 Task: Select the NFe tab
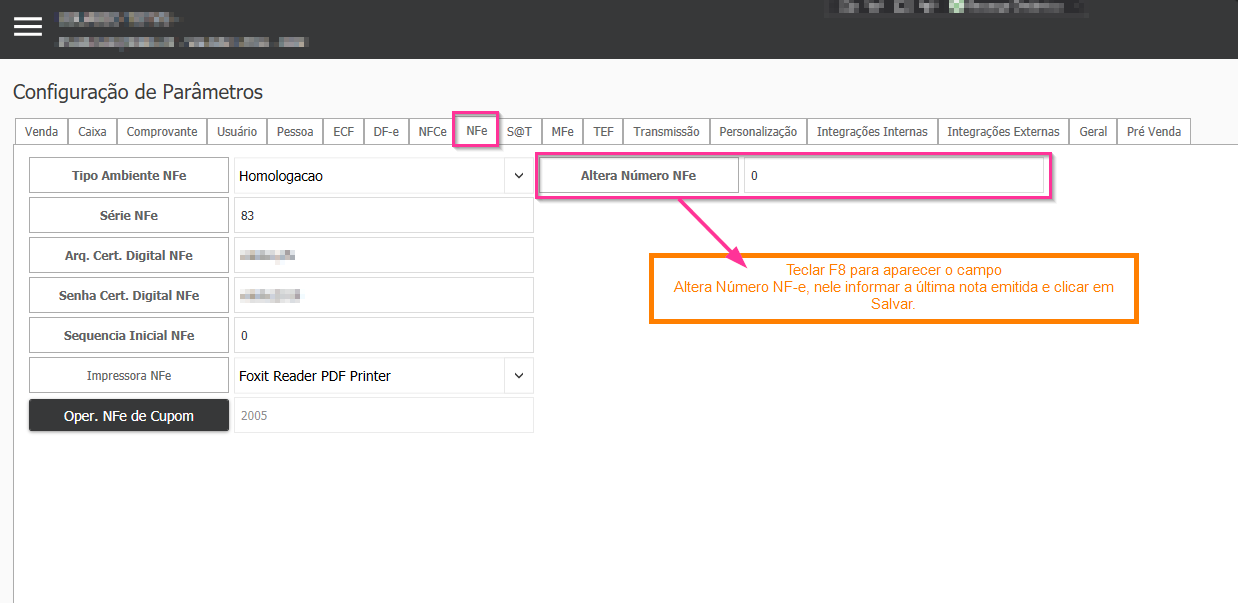[x=477, y=131]
